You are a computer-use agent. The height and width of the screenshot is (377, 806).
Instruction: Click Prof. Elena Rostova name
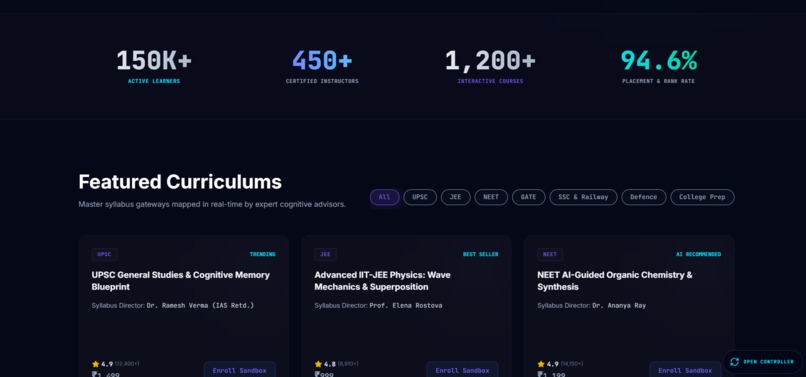pos(406,306)
